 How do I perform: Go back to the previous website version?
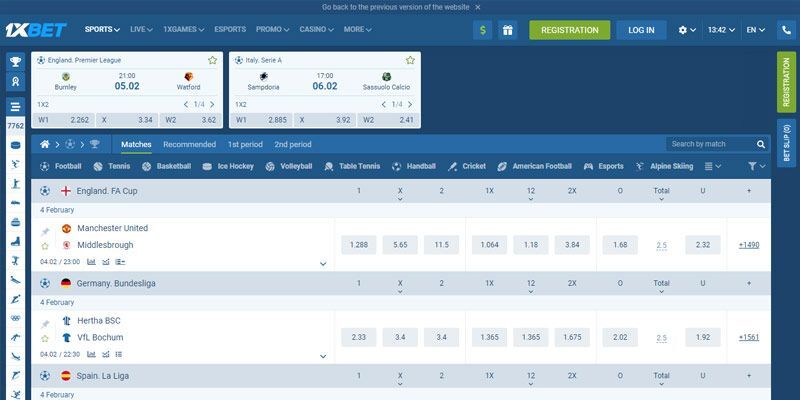tap(395, 7)
